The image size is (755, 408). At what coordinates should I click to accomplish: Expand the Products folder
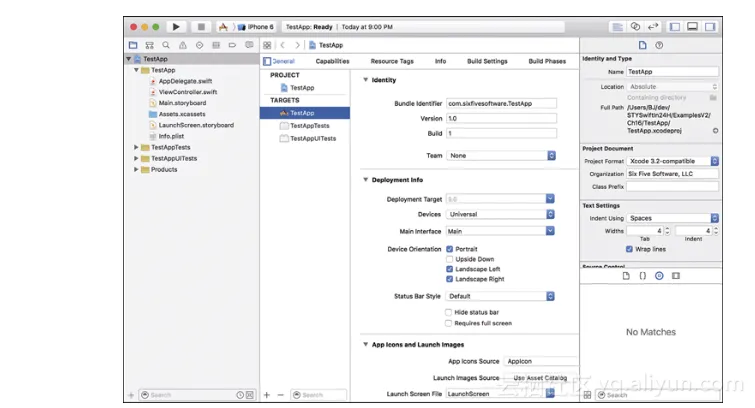pyautogui.click(x=136, y=170)
